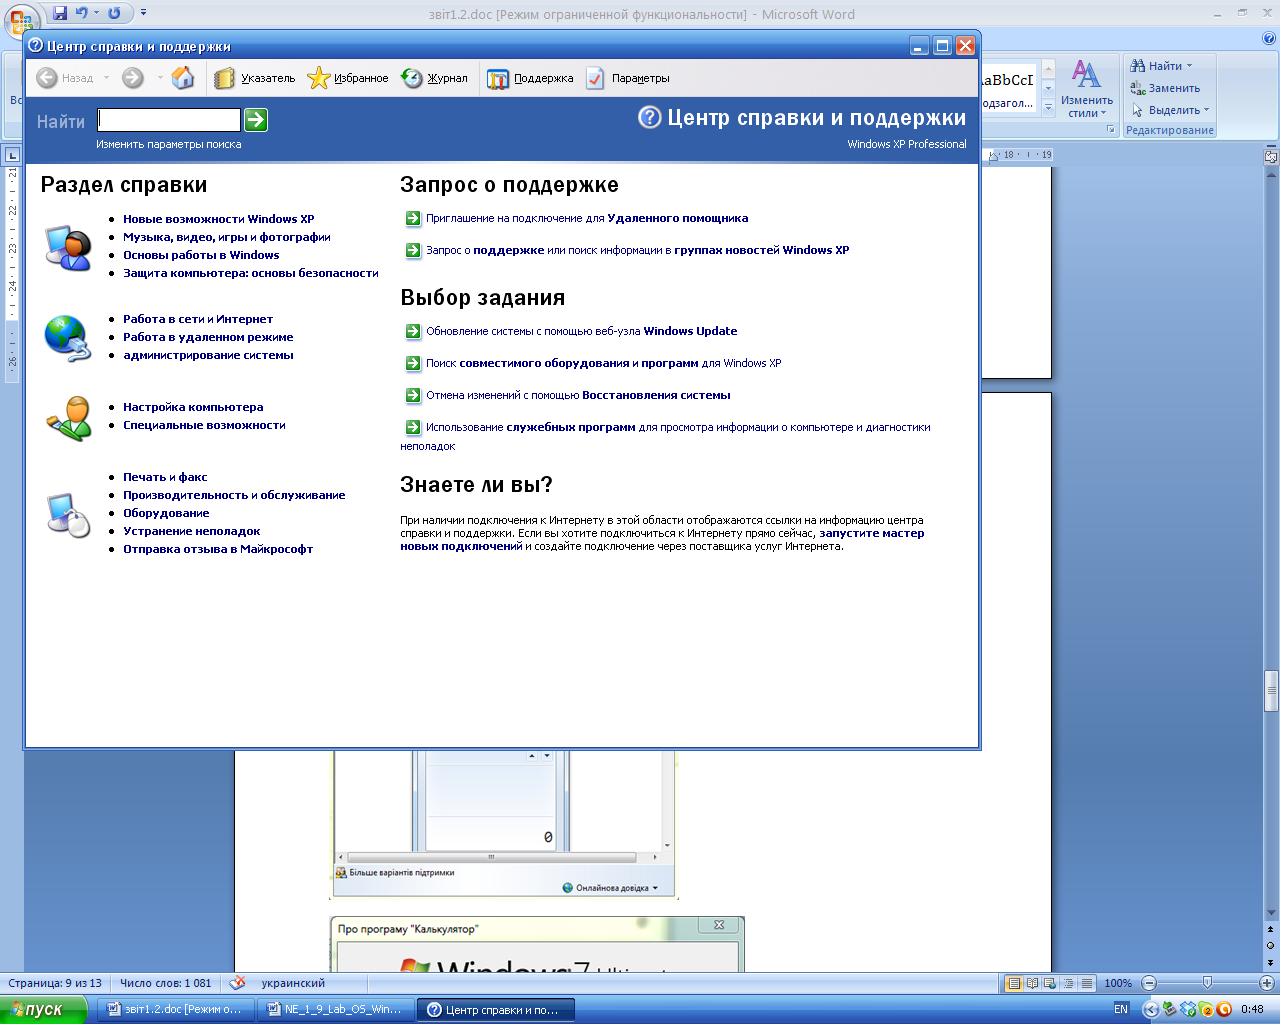The height and width of the screenshot is (1024, 1280).
Task: Switch Word to outline view
Action: [x=1069, y=983]
